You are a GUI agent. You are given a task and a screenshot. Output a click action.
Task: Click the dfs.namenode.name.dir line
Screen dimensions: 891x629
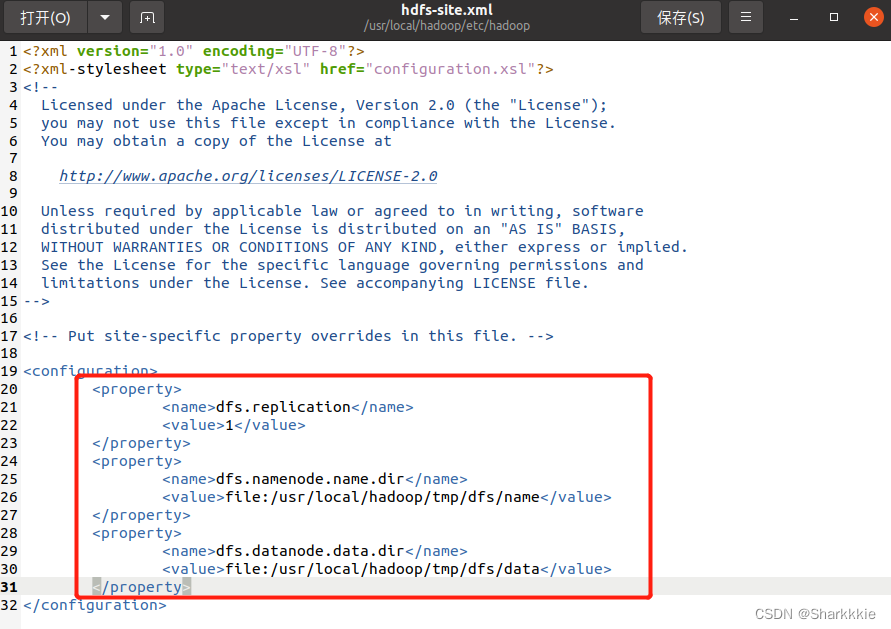(315, 480)
